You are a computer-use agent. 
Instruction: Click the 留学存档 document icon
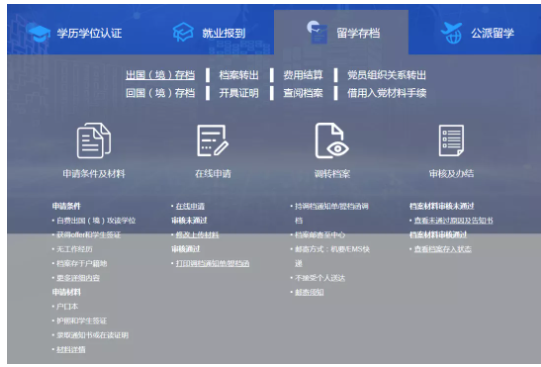[x=317, y=32]
